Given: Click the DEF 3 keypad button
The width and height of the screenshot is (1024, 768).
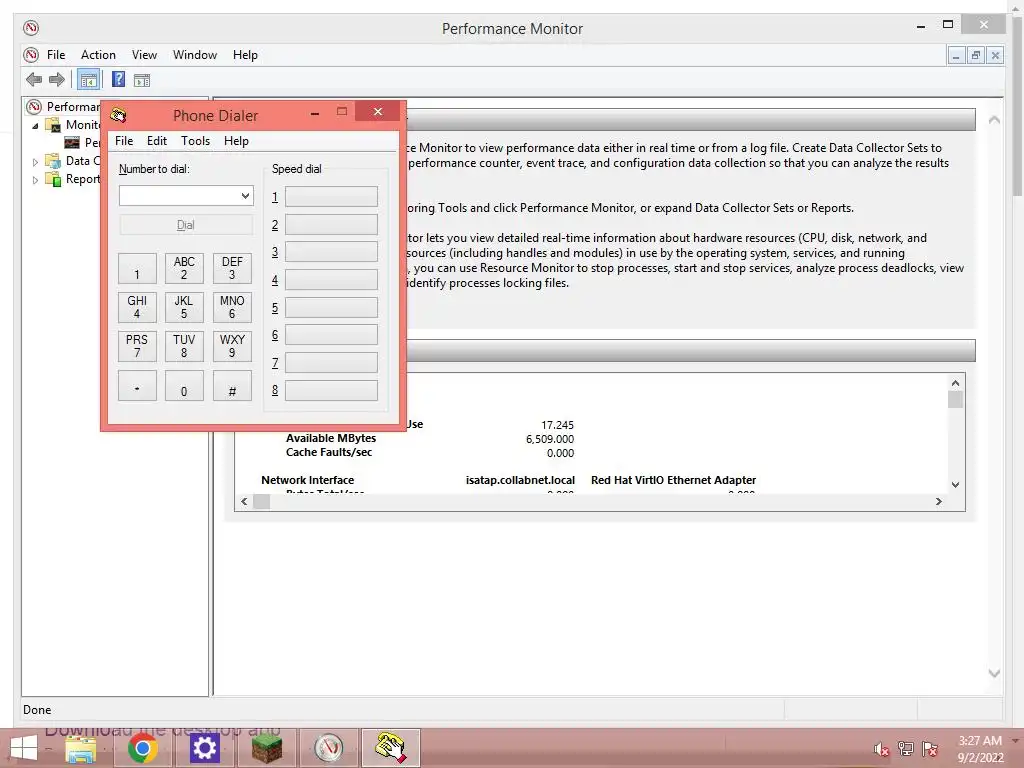Looking at the screenshot, I should coord(232,268).
